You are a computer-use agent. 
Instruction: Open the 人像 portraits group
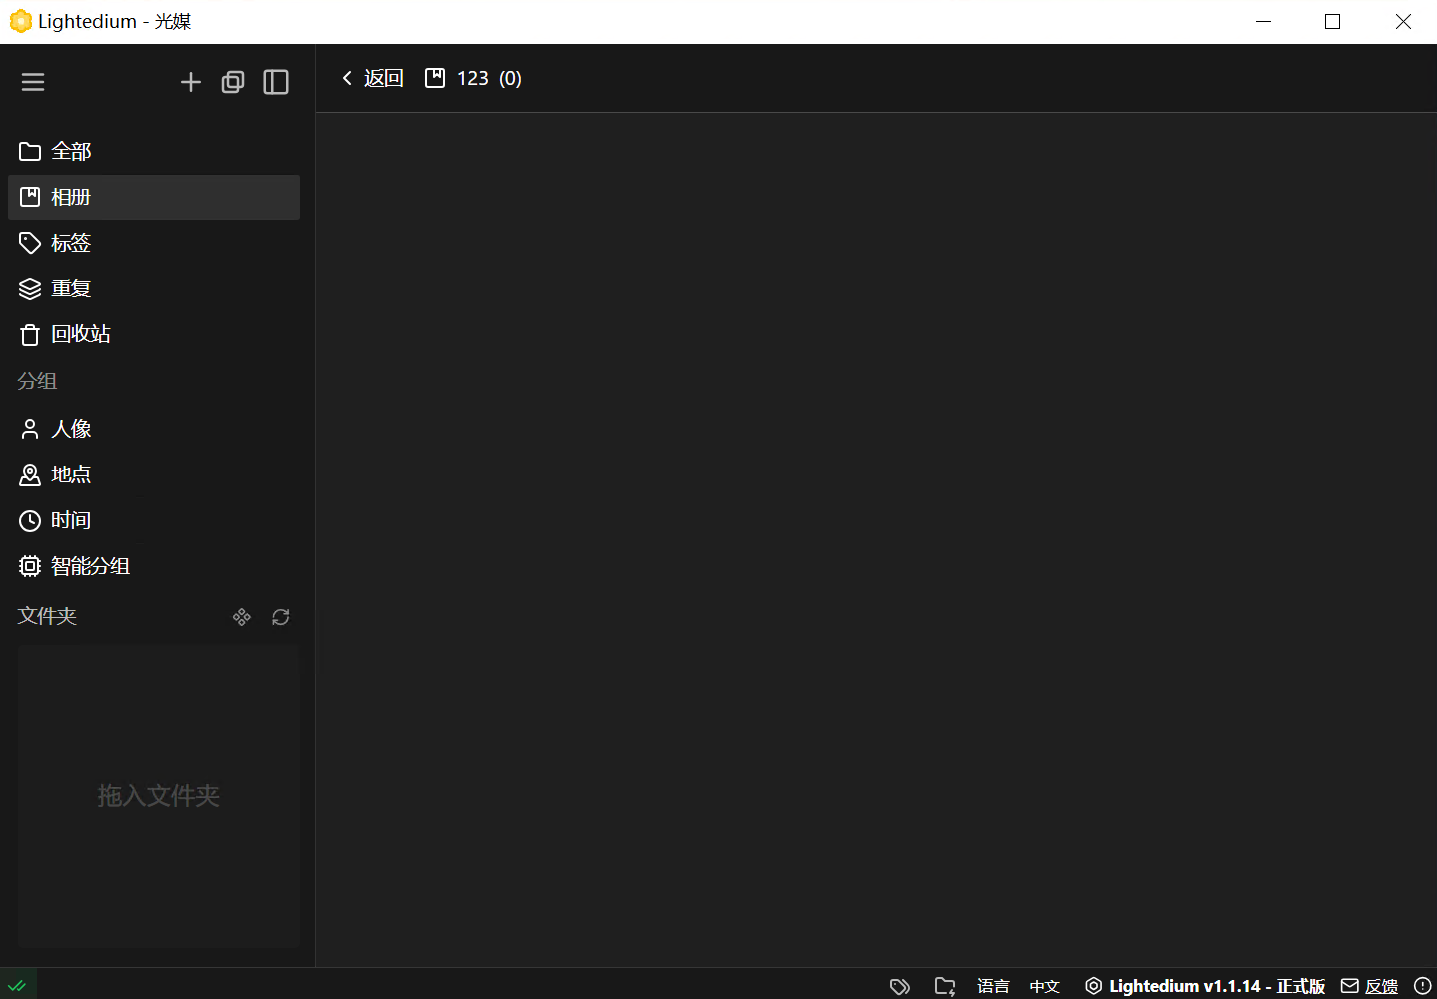pos(71,428)
